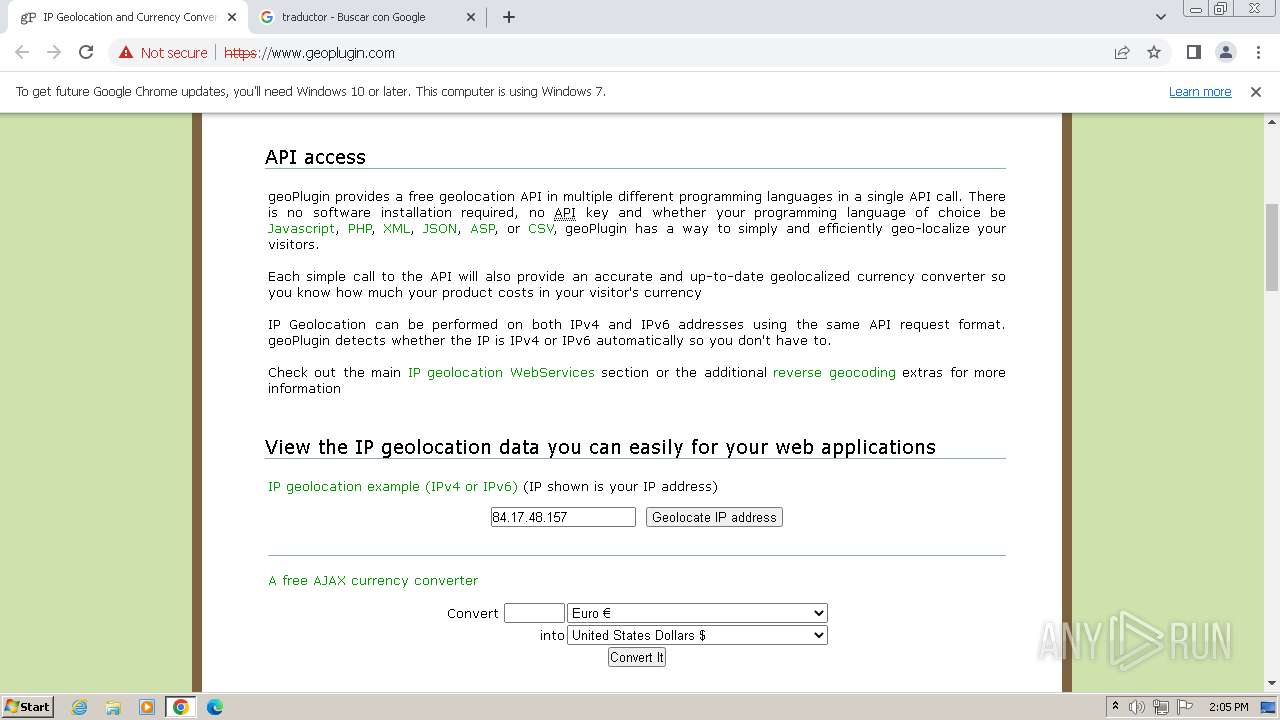The height and width of the screenshot is (720, 1280).
Task: Open the JSON API link
Action: click(439, 229)
